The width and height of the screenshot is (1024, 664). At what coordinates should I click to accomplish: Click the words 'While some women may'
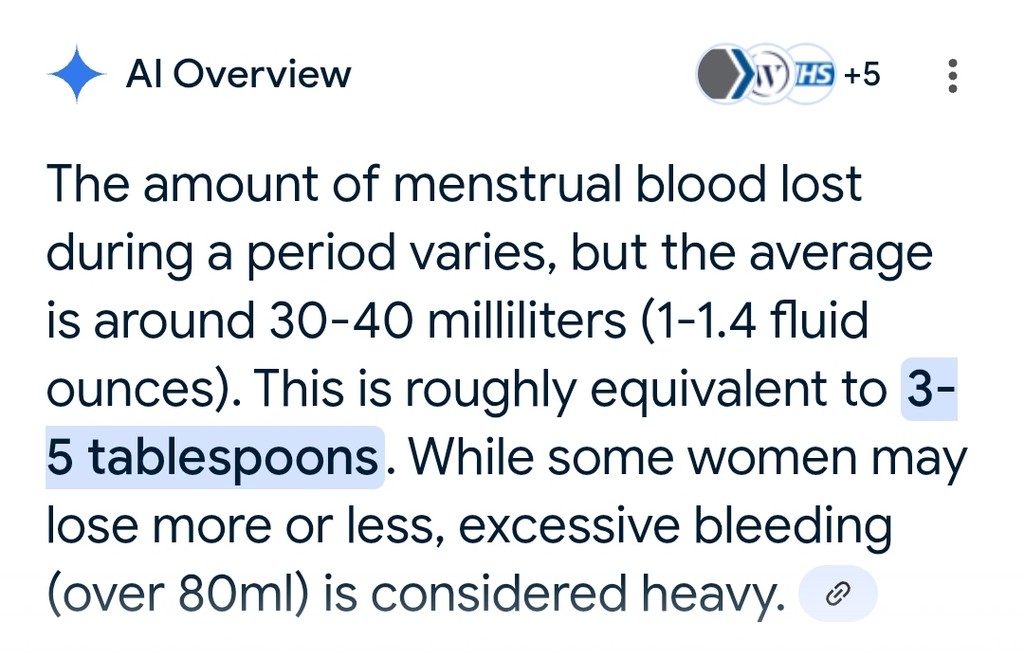(687, 458)
